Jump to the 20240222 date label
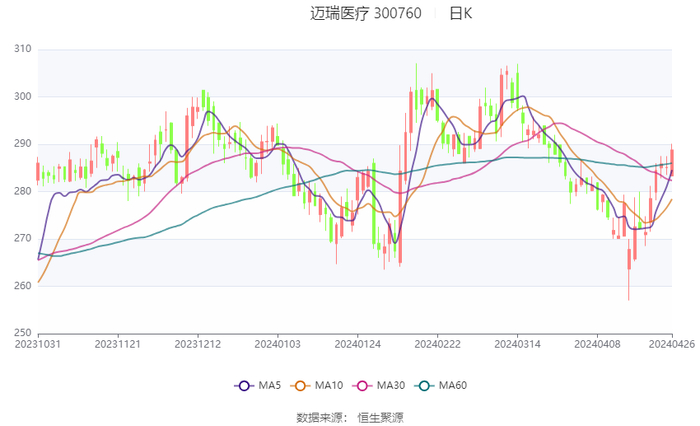 (437, 343)
